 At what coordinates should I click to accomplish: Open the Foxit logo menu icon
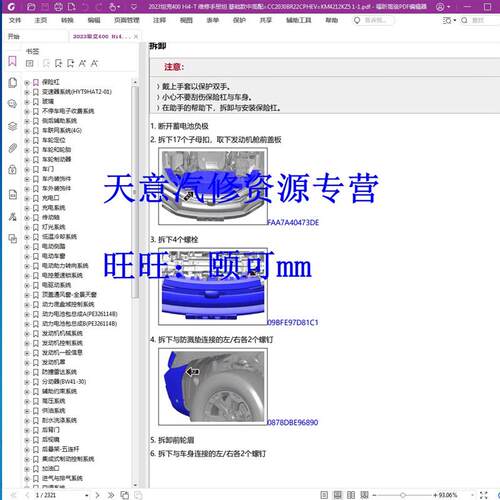[11, 7]
